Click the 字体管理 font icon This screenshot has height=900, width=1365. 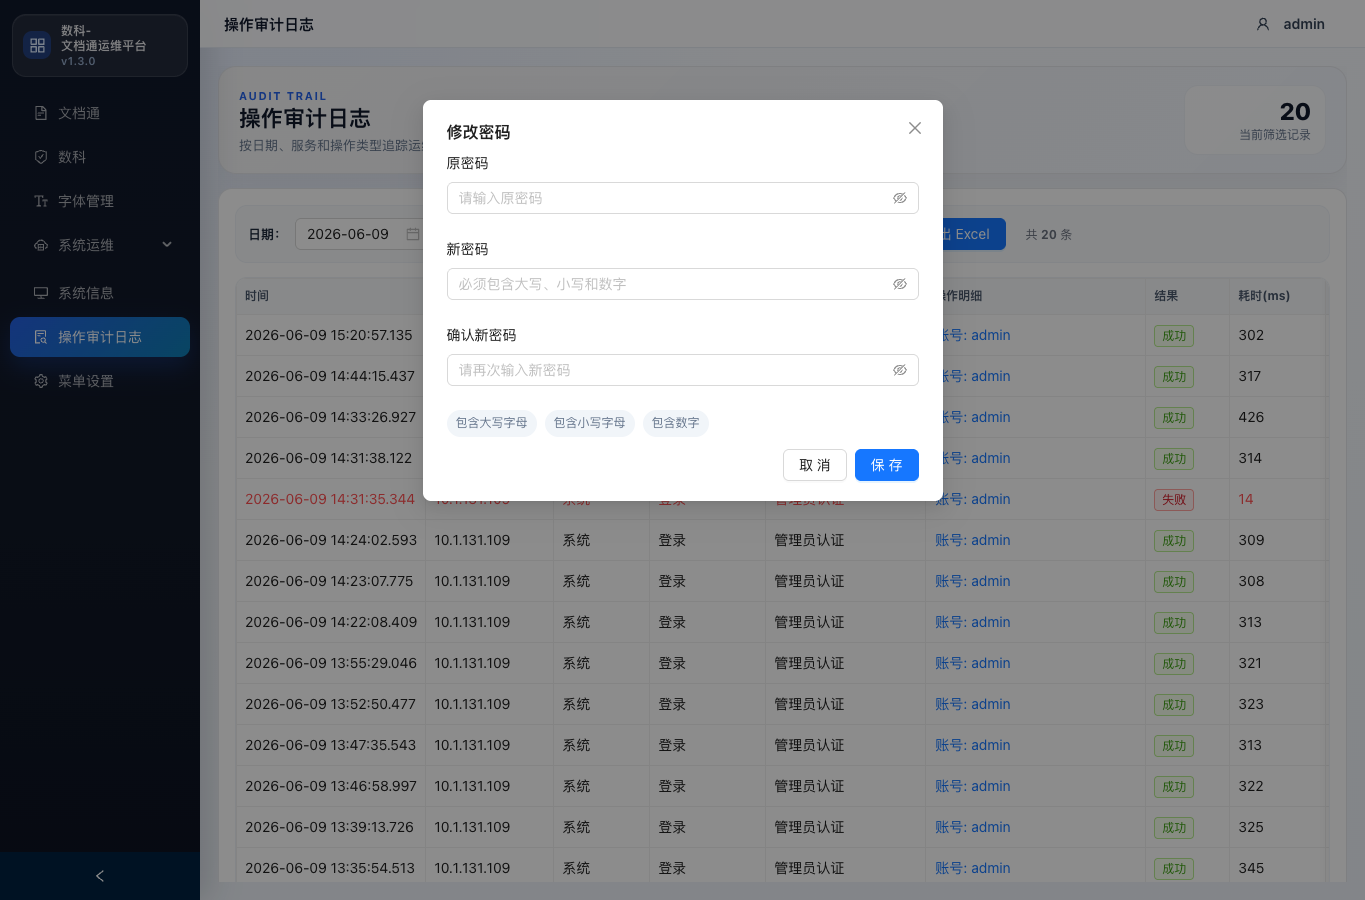tap(41, 201)
